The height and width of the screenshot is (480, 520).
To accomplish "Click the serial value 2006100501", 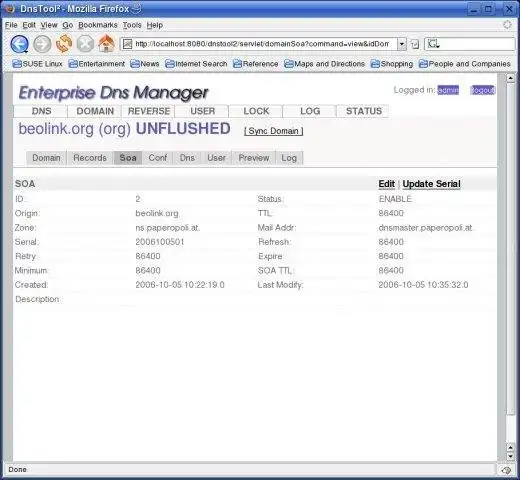I will [x=160, y=242].
